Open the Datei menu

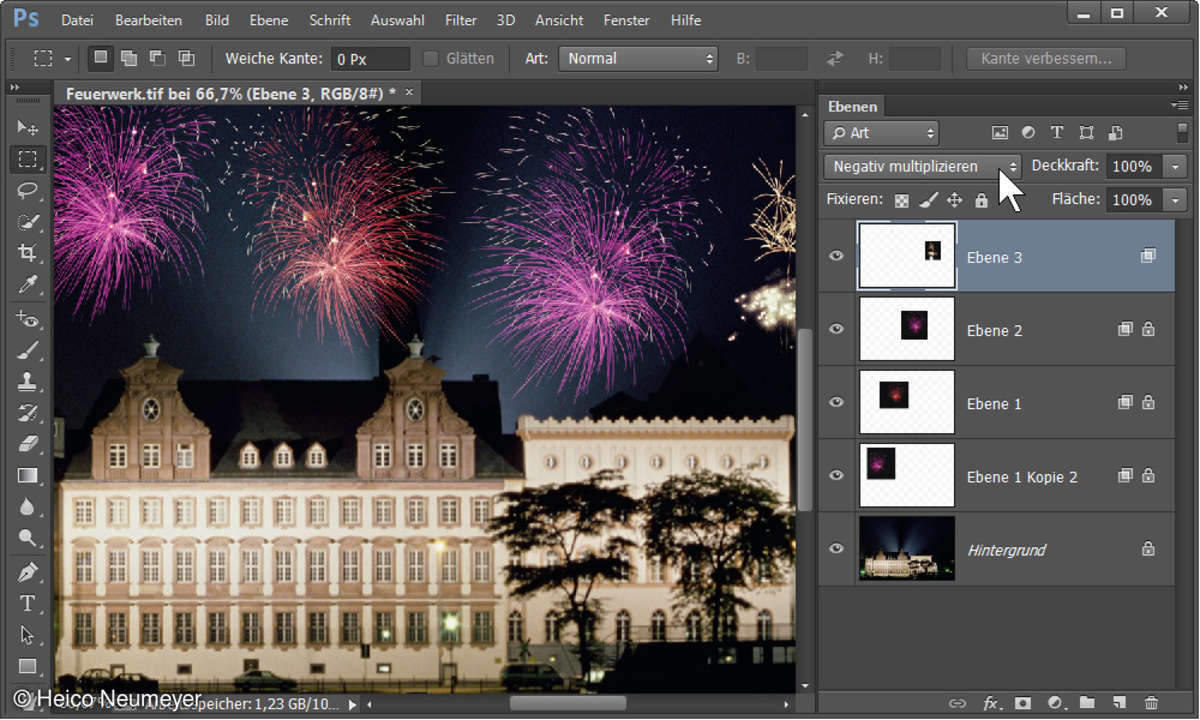78,20
